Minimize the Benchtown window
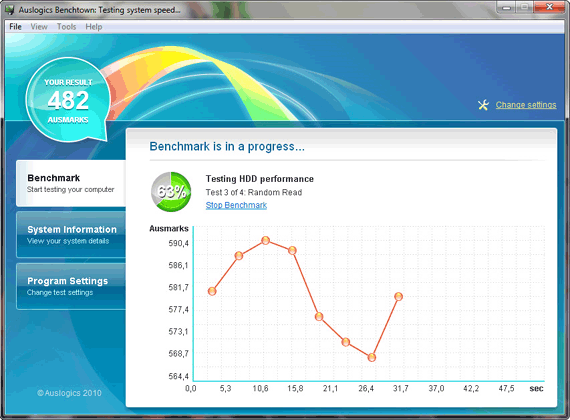Screen dimensions: 570x420 tap(507, 7)
